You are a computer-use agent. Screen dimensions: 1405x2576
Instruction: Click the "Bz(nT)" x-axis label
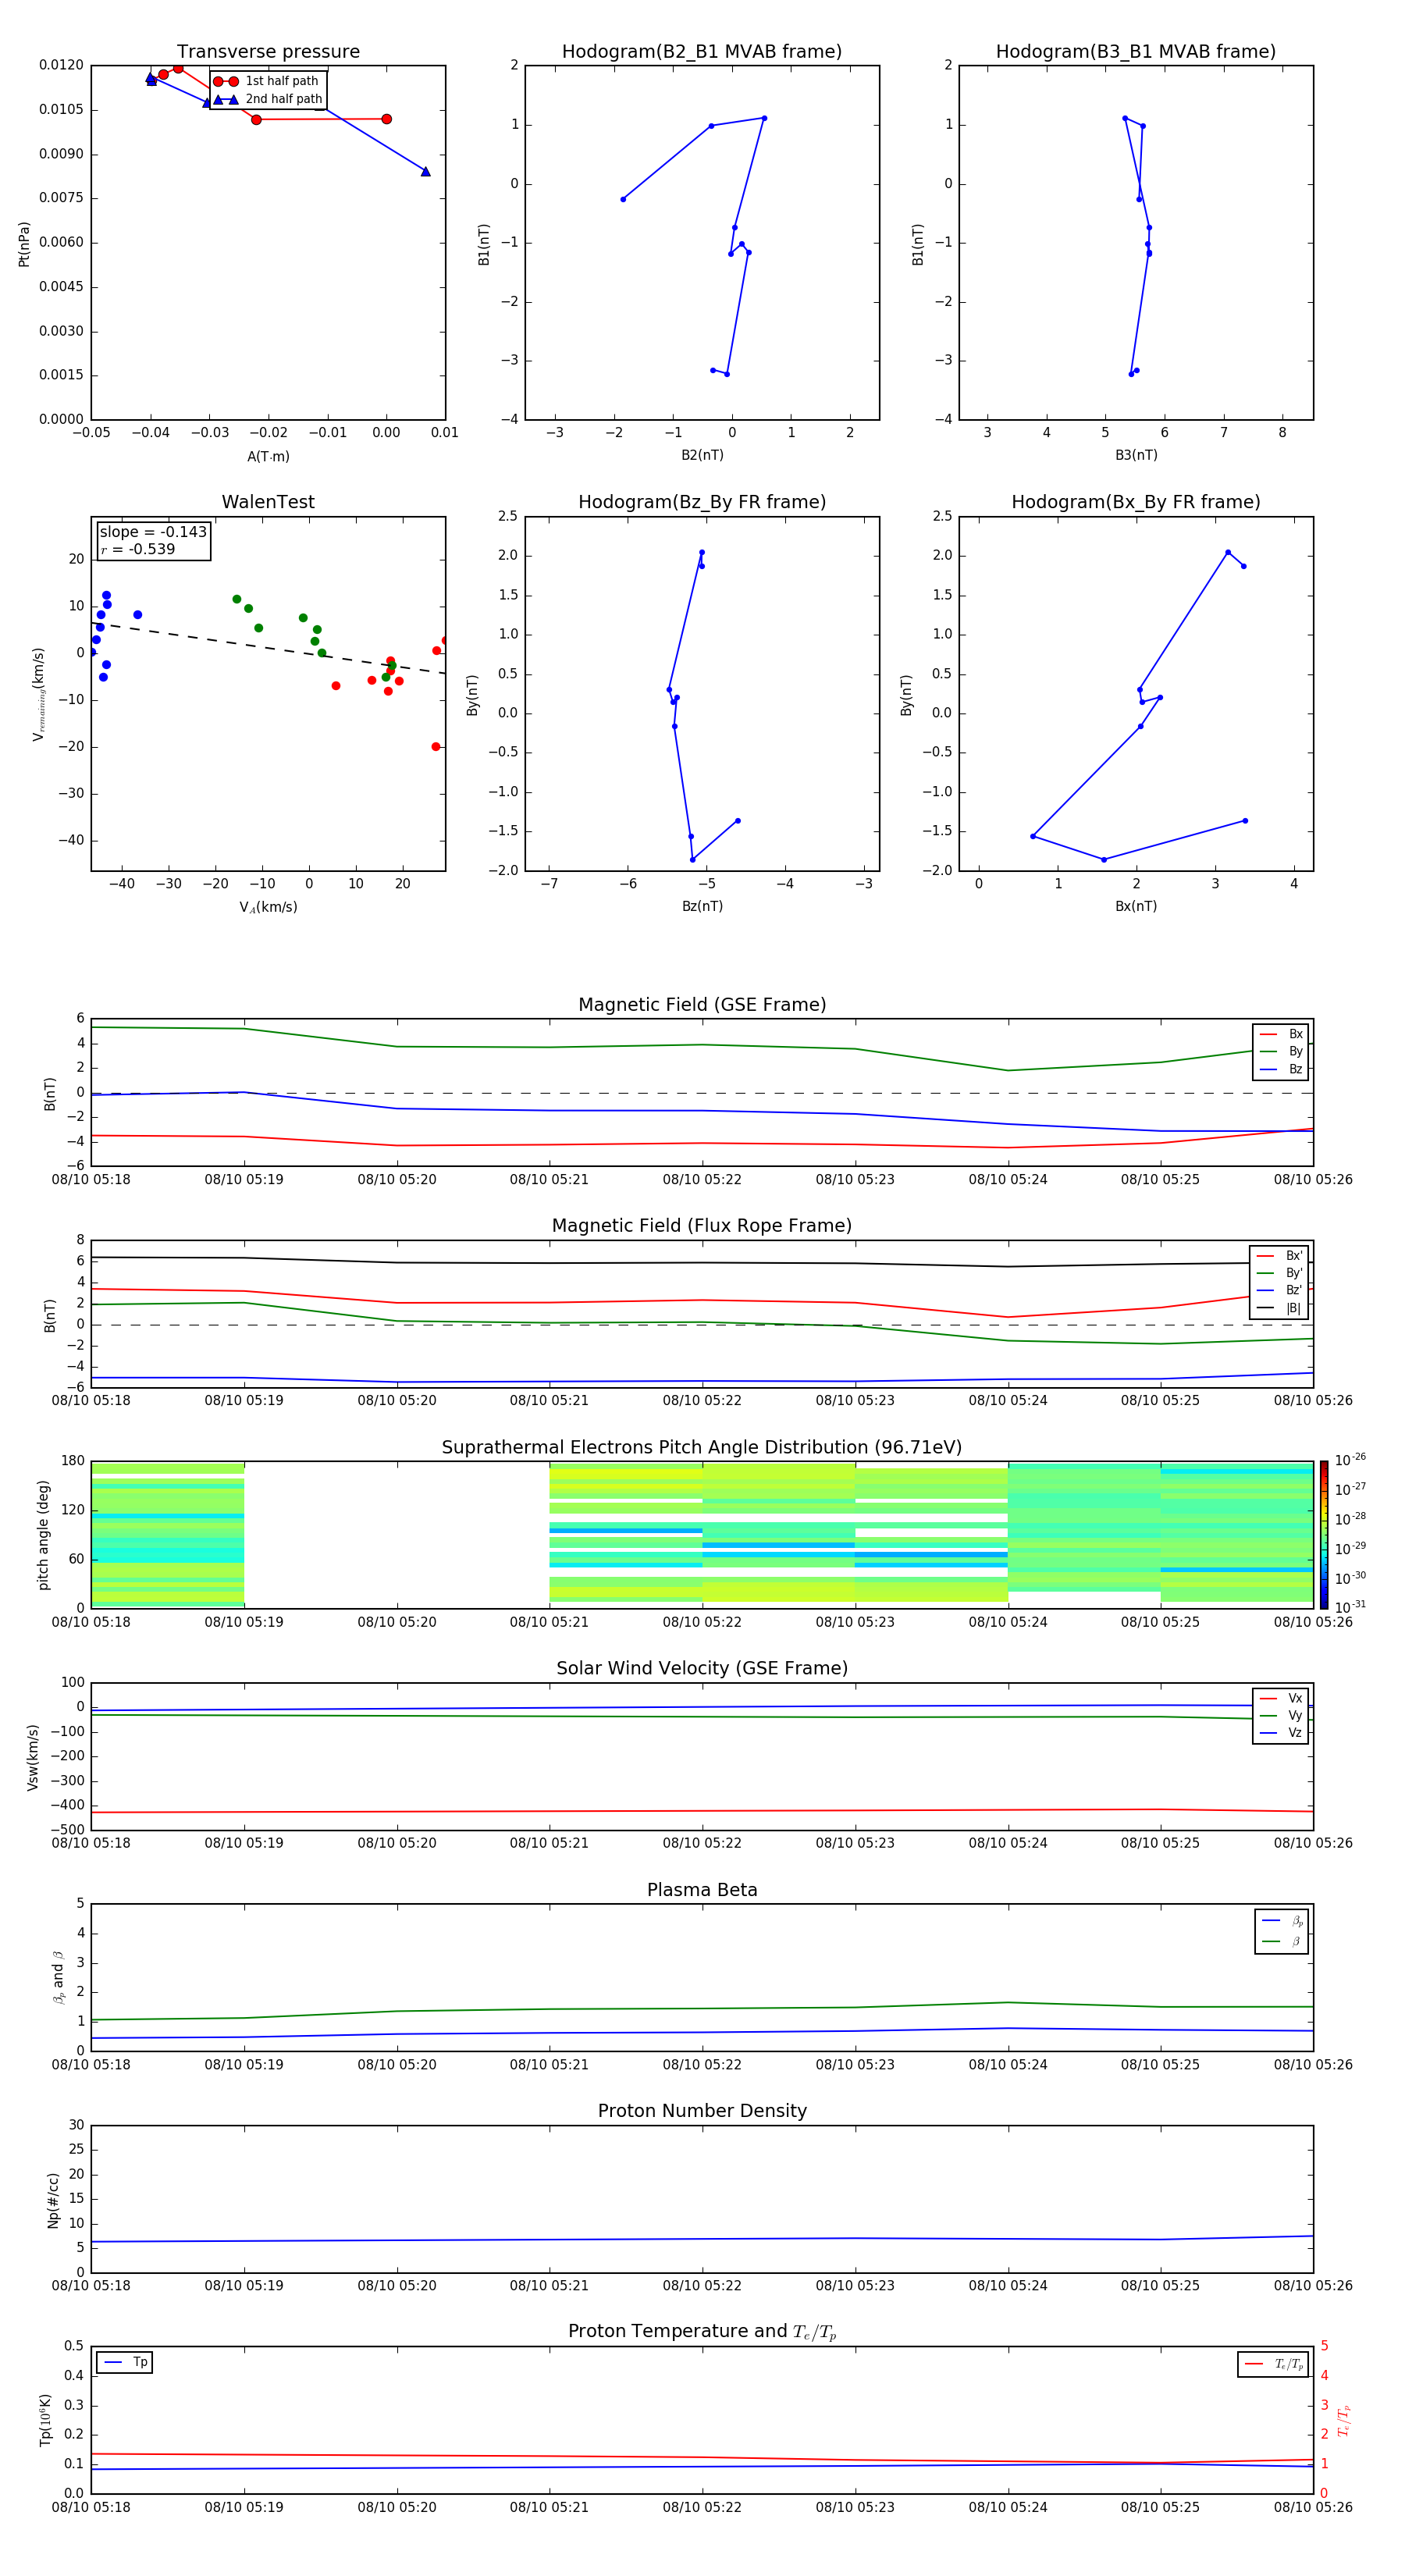tap(702, 906)
